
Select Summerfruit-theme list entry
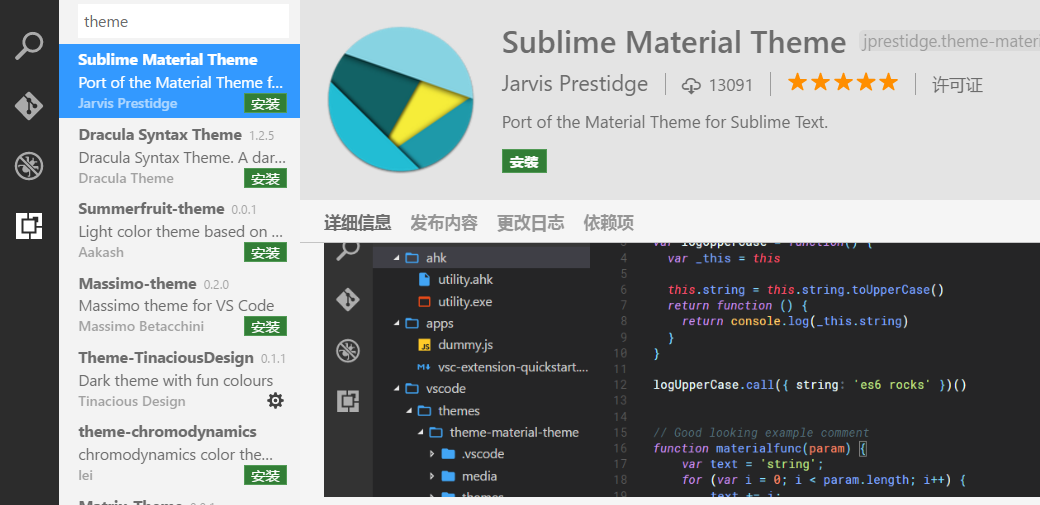(x=179, y=230)
